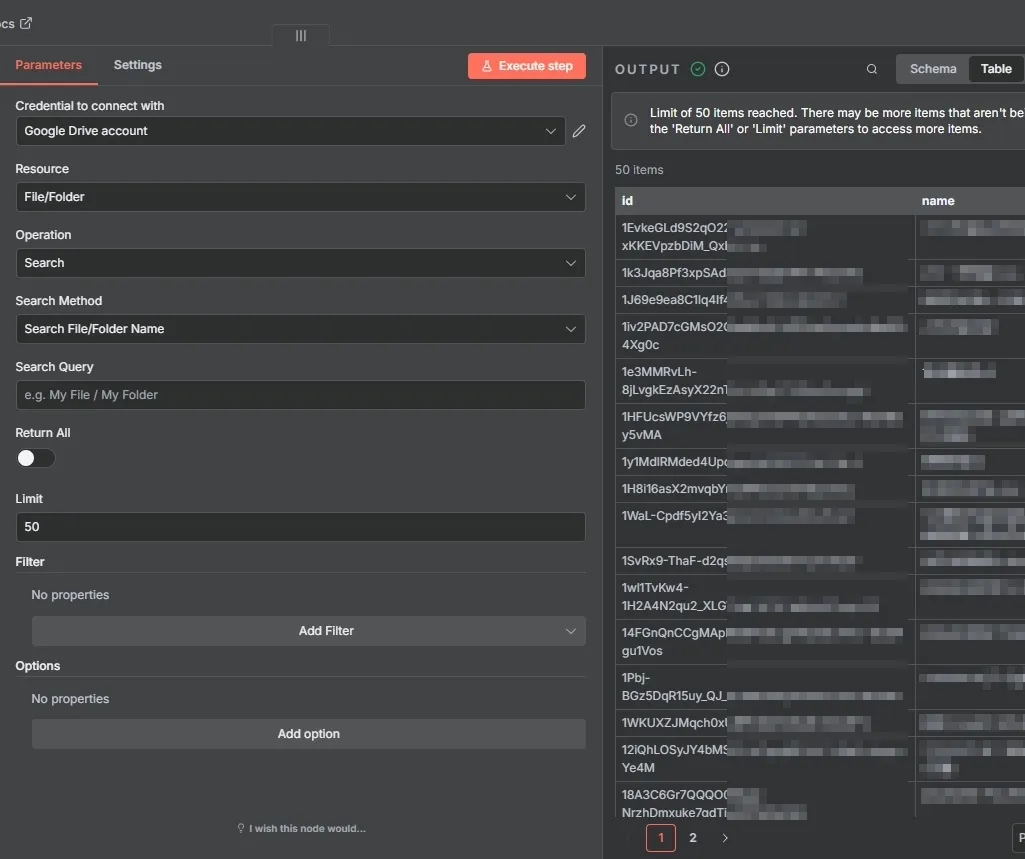This screenshot has width=1025, height=859.
Task: Click the Limit field showing 50
Action: 301,528
